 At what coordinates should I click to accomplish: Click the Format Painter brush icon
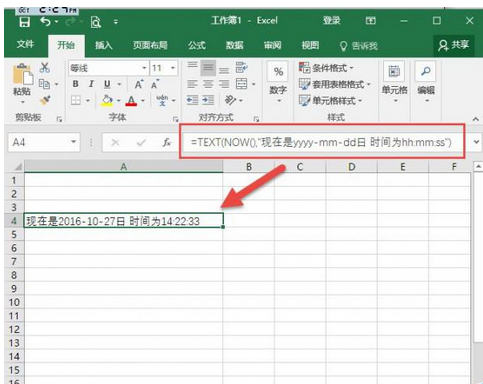coord(45,100)
